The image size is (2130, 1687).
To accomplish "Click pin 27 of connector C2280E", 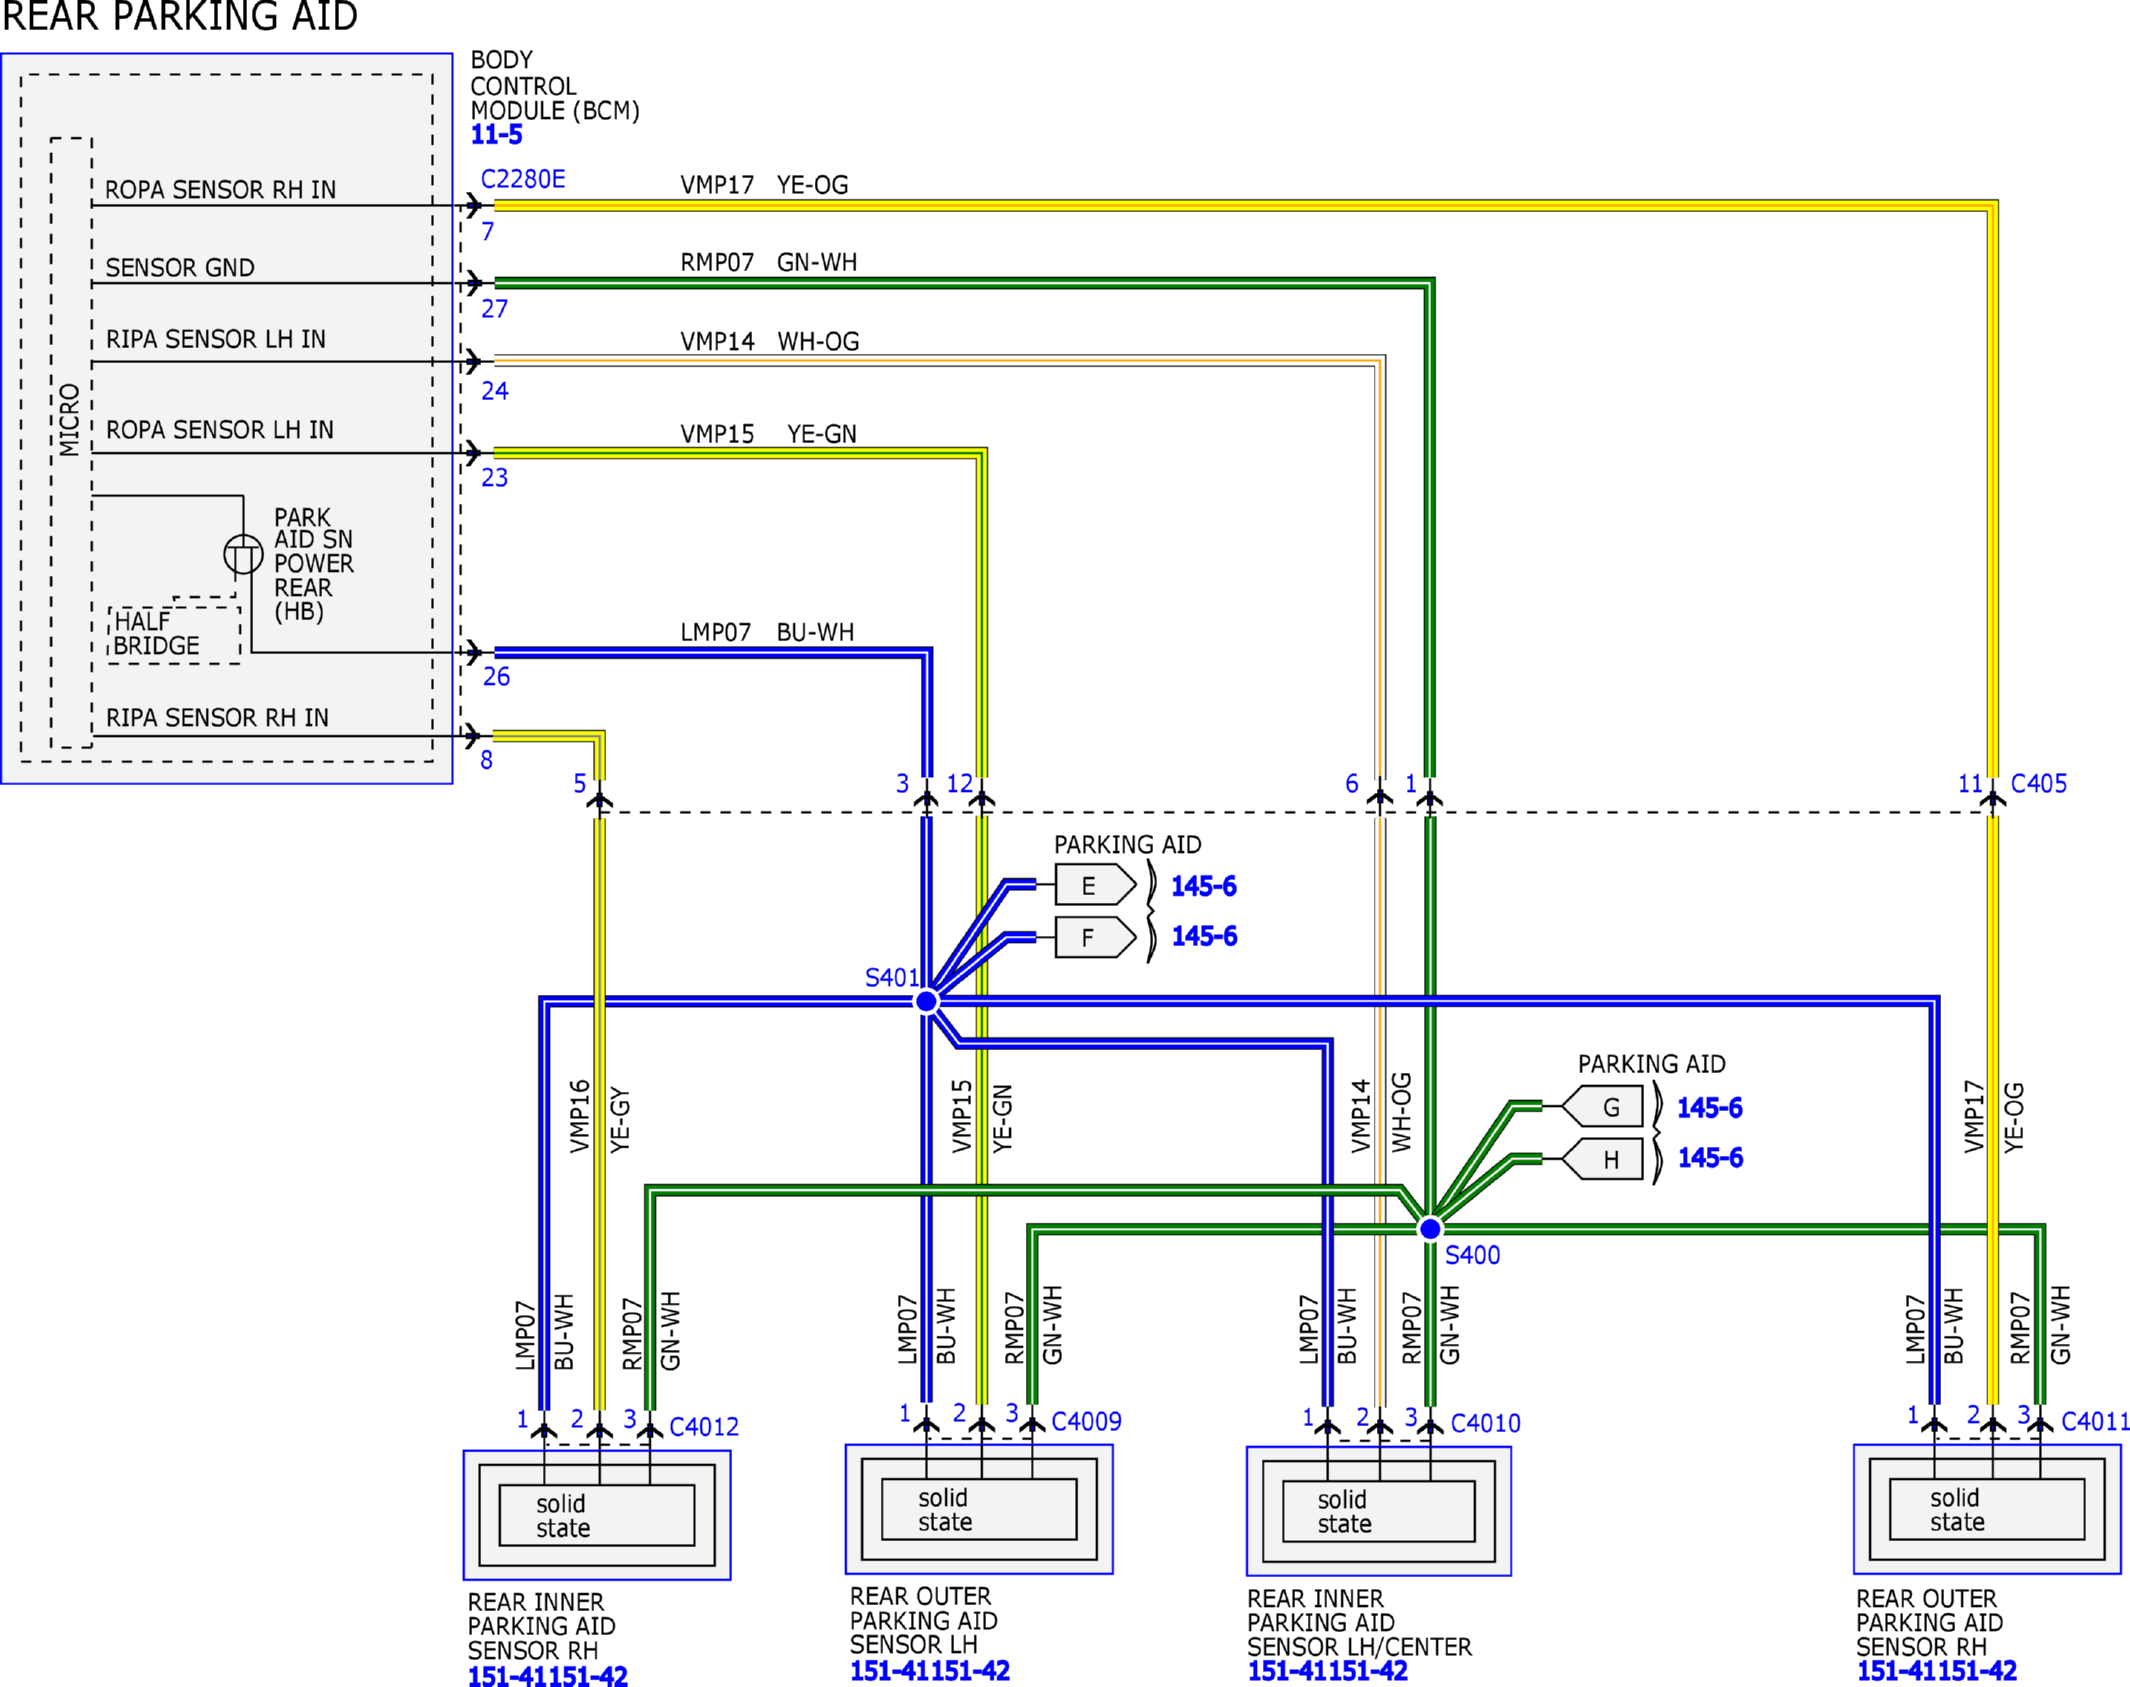I will pyautogui.click(x=495, y=309).
